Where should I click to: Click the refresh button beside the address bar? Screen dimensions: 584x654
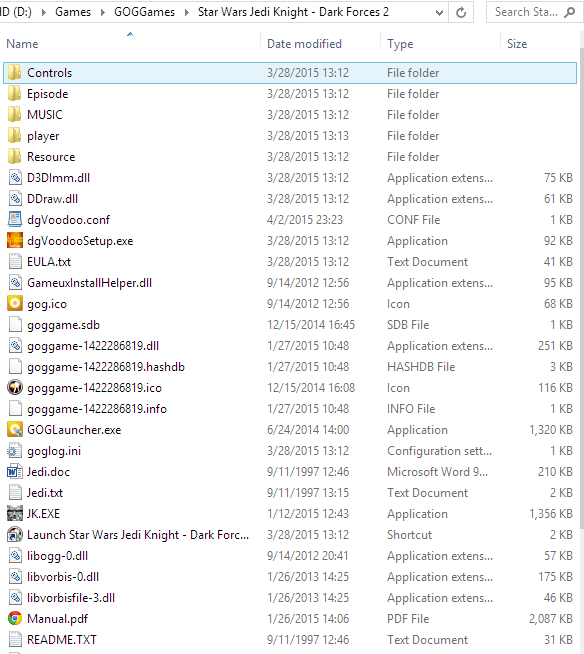[x=461, y=13]
